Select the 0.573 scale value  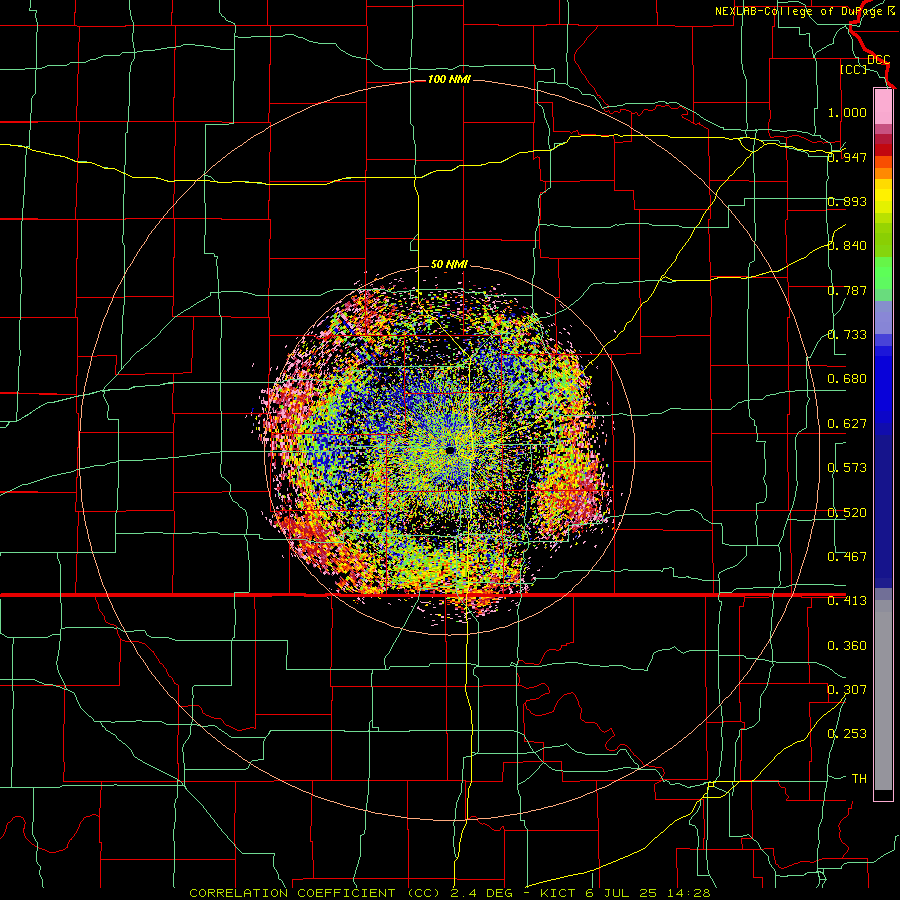[x=847, y=468]
